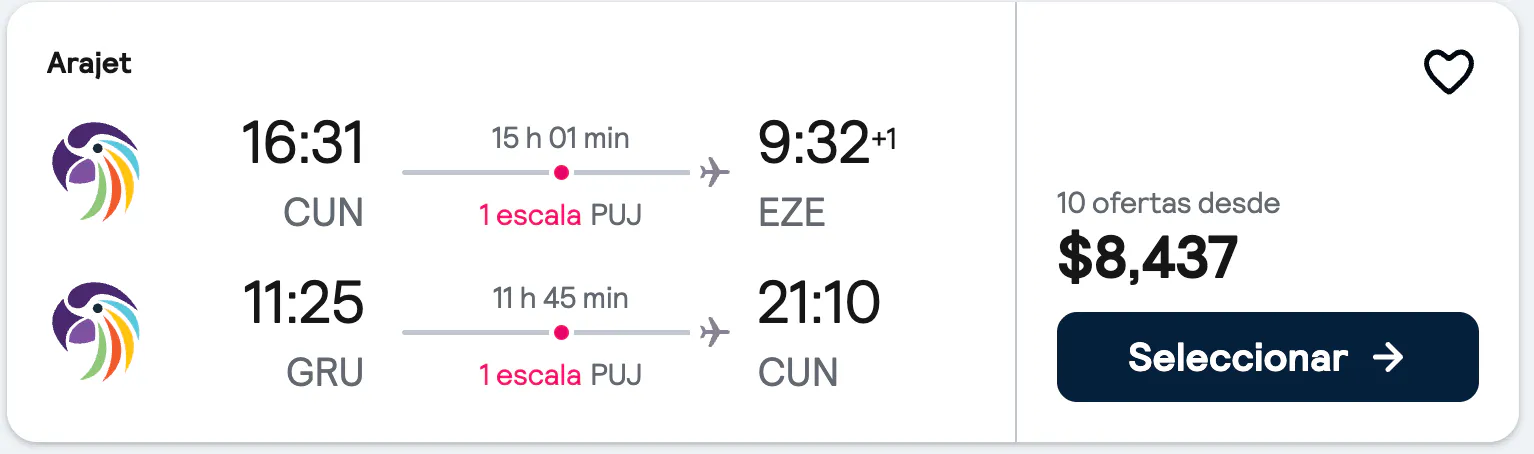This screenshot has height=454, width=1534.
Task: Click pink stopover dot on outbound flight
Action: (x=561, y=173)
